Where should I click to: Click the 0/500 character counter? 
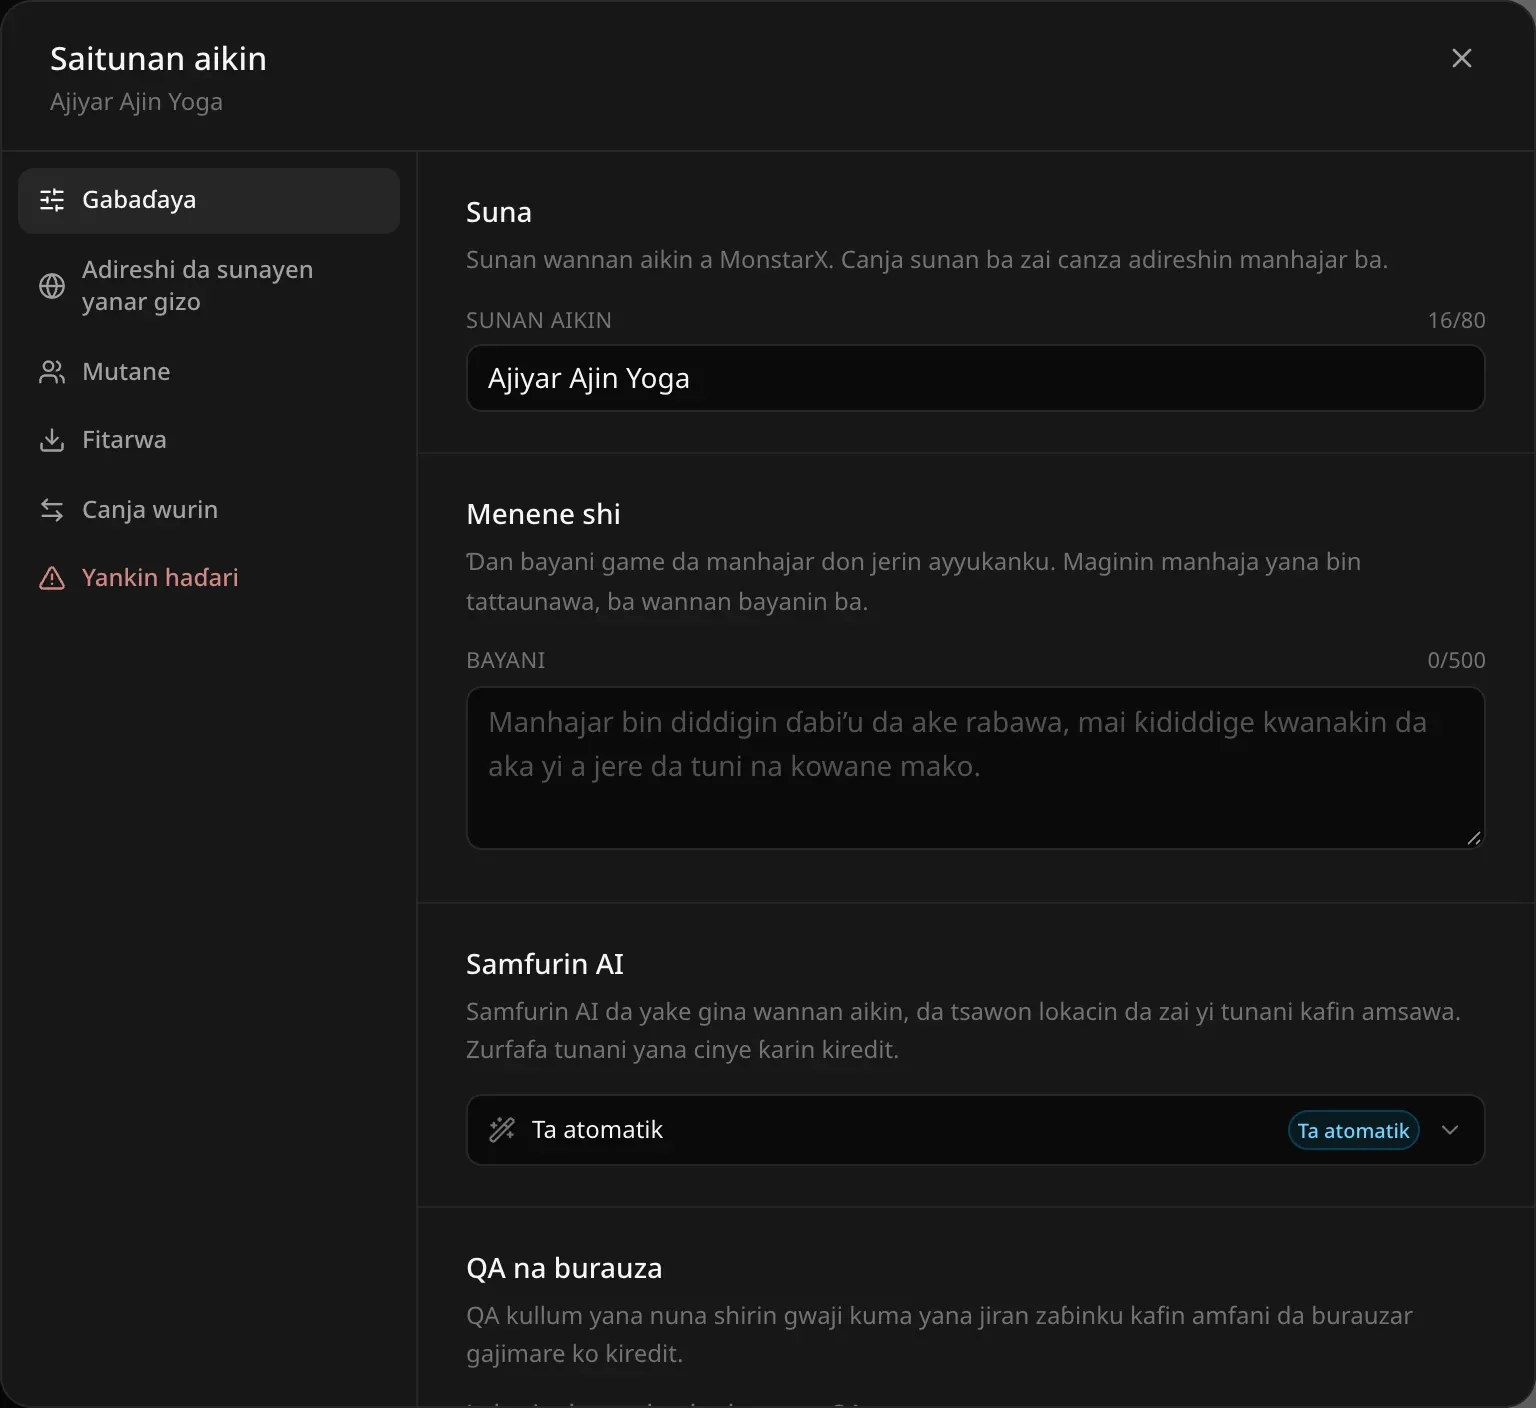(x=1456, y=660)
